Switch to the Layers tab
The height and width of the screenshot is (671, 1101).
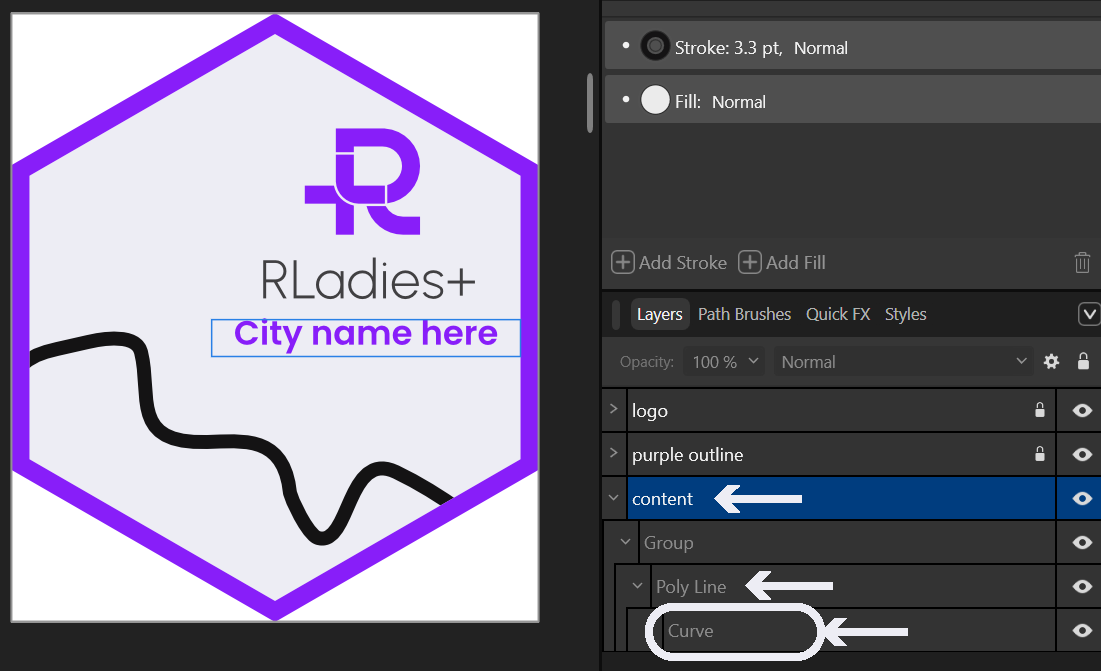pyautogui.click(x=659, y=314)
